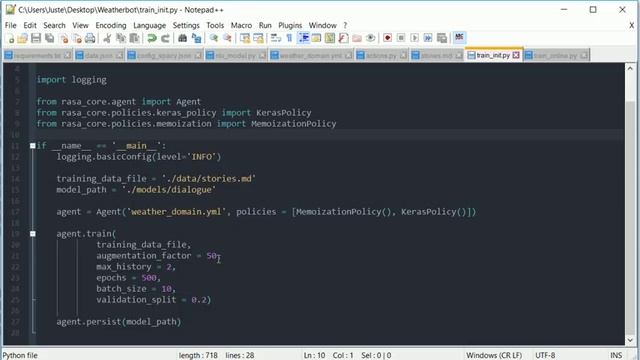
Task: Collapse the if __name__ code block
Action: [x=33, y=146]
